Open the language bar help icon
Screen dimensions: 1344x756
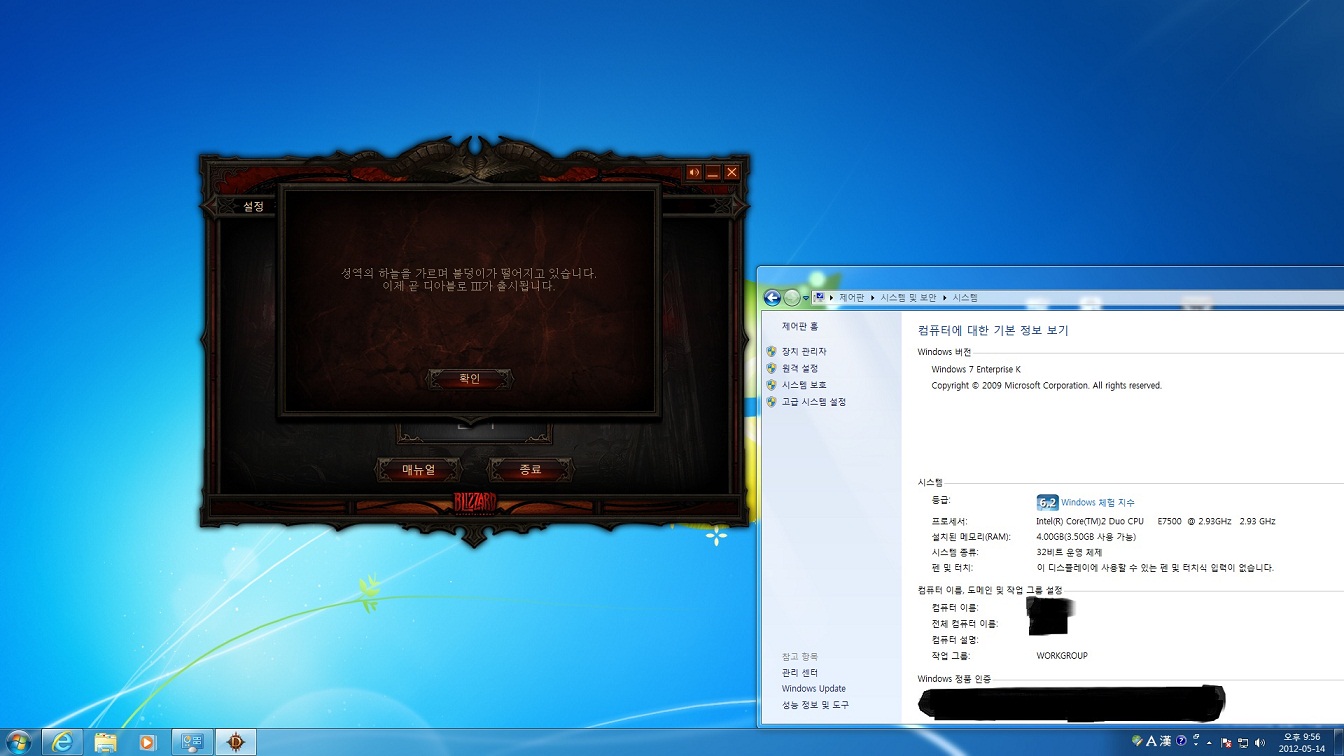click(x=1181, y=741)
